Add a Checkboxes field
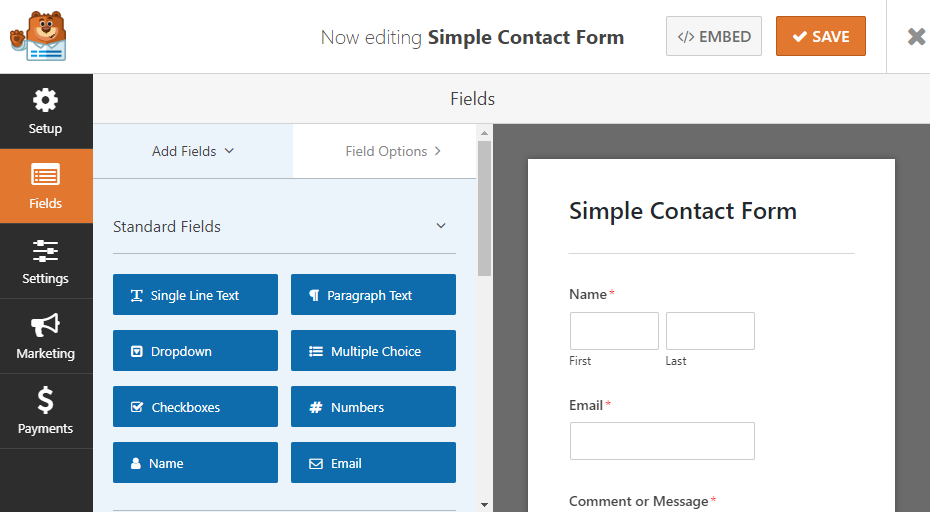Image resolution: width=930 pixels, height=512 pixels. (195, 406)
